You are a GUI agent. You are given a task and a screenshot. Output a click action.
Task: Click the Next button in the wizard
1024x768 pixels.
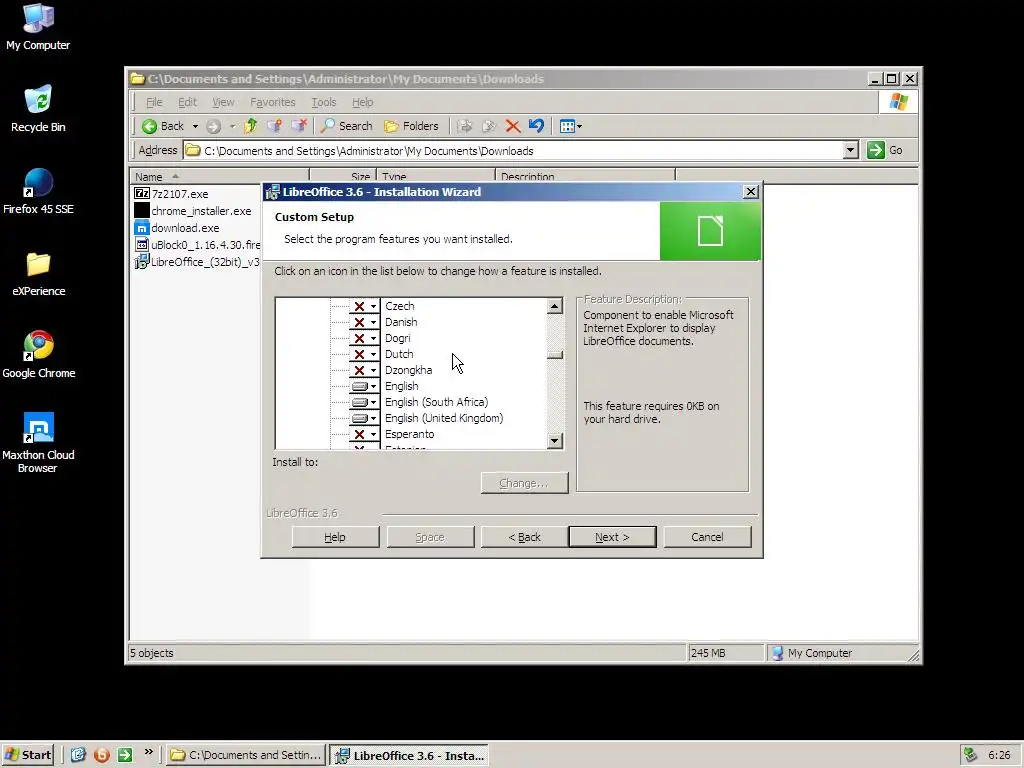pyautogui.click(x=612, y=537)
